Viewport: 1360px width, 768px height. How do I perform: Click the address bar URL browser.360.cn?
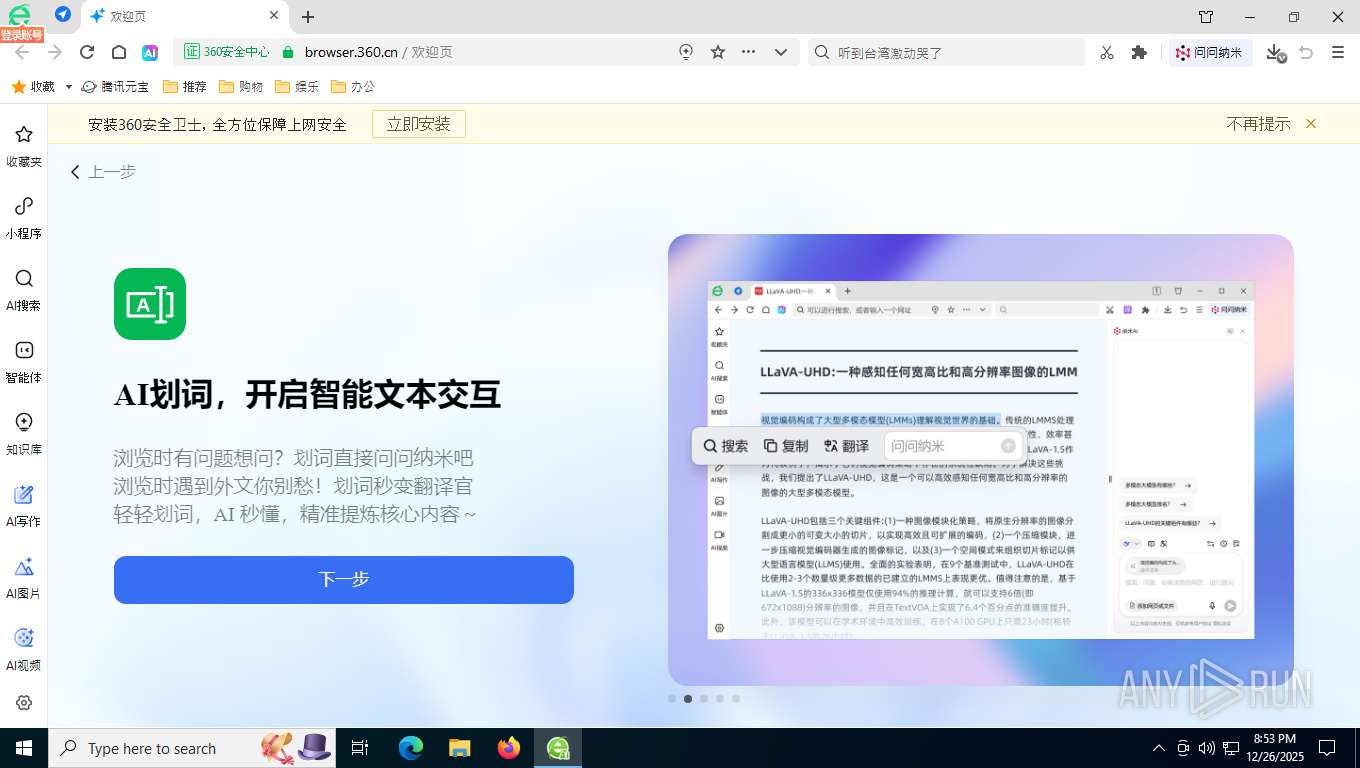tap(351, 52)
